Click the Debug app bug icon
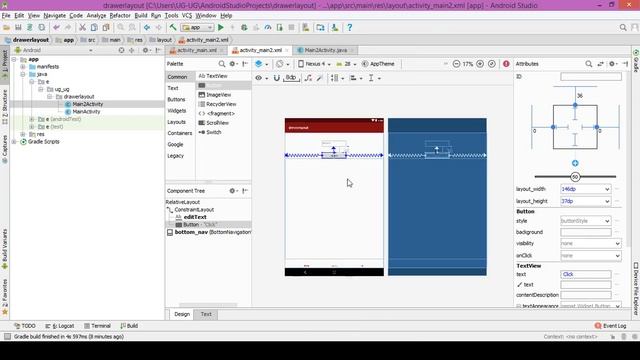This screenshot has width=640, height=360. (x=244, y=28)
